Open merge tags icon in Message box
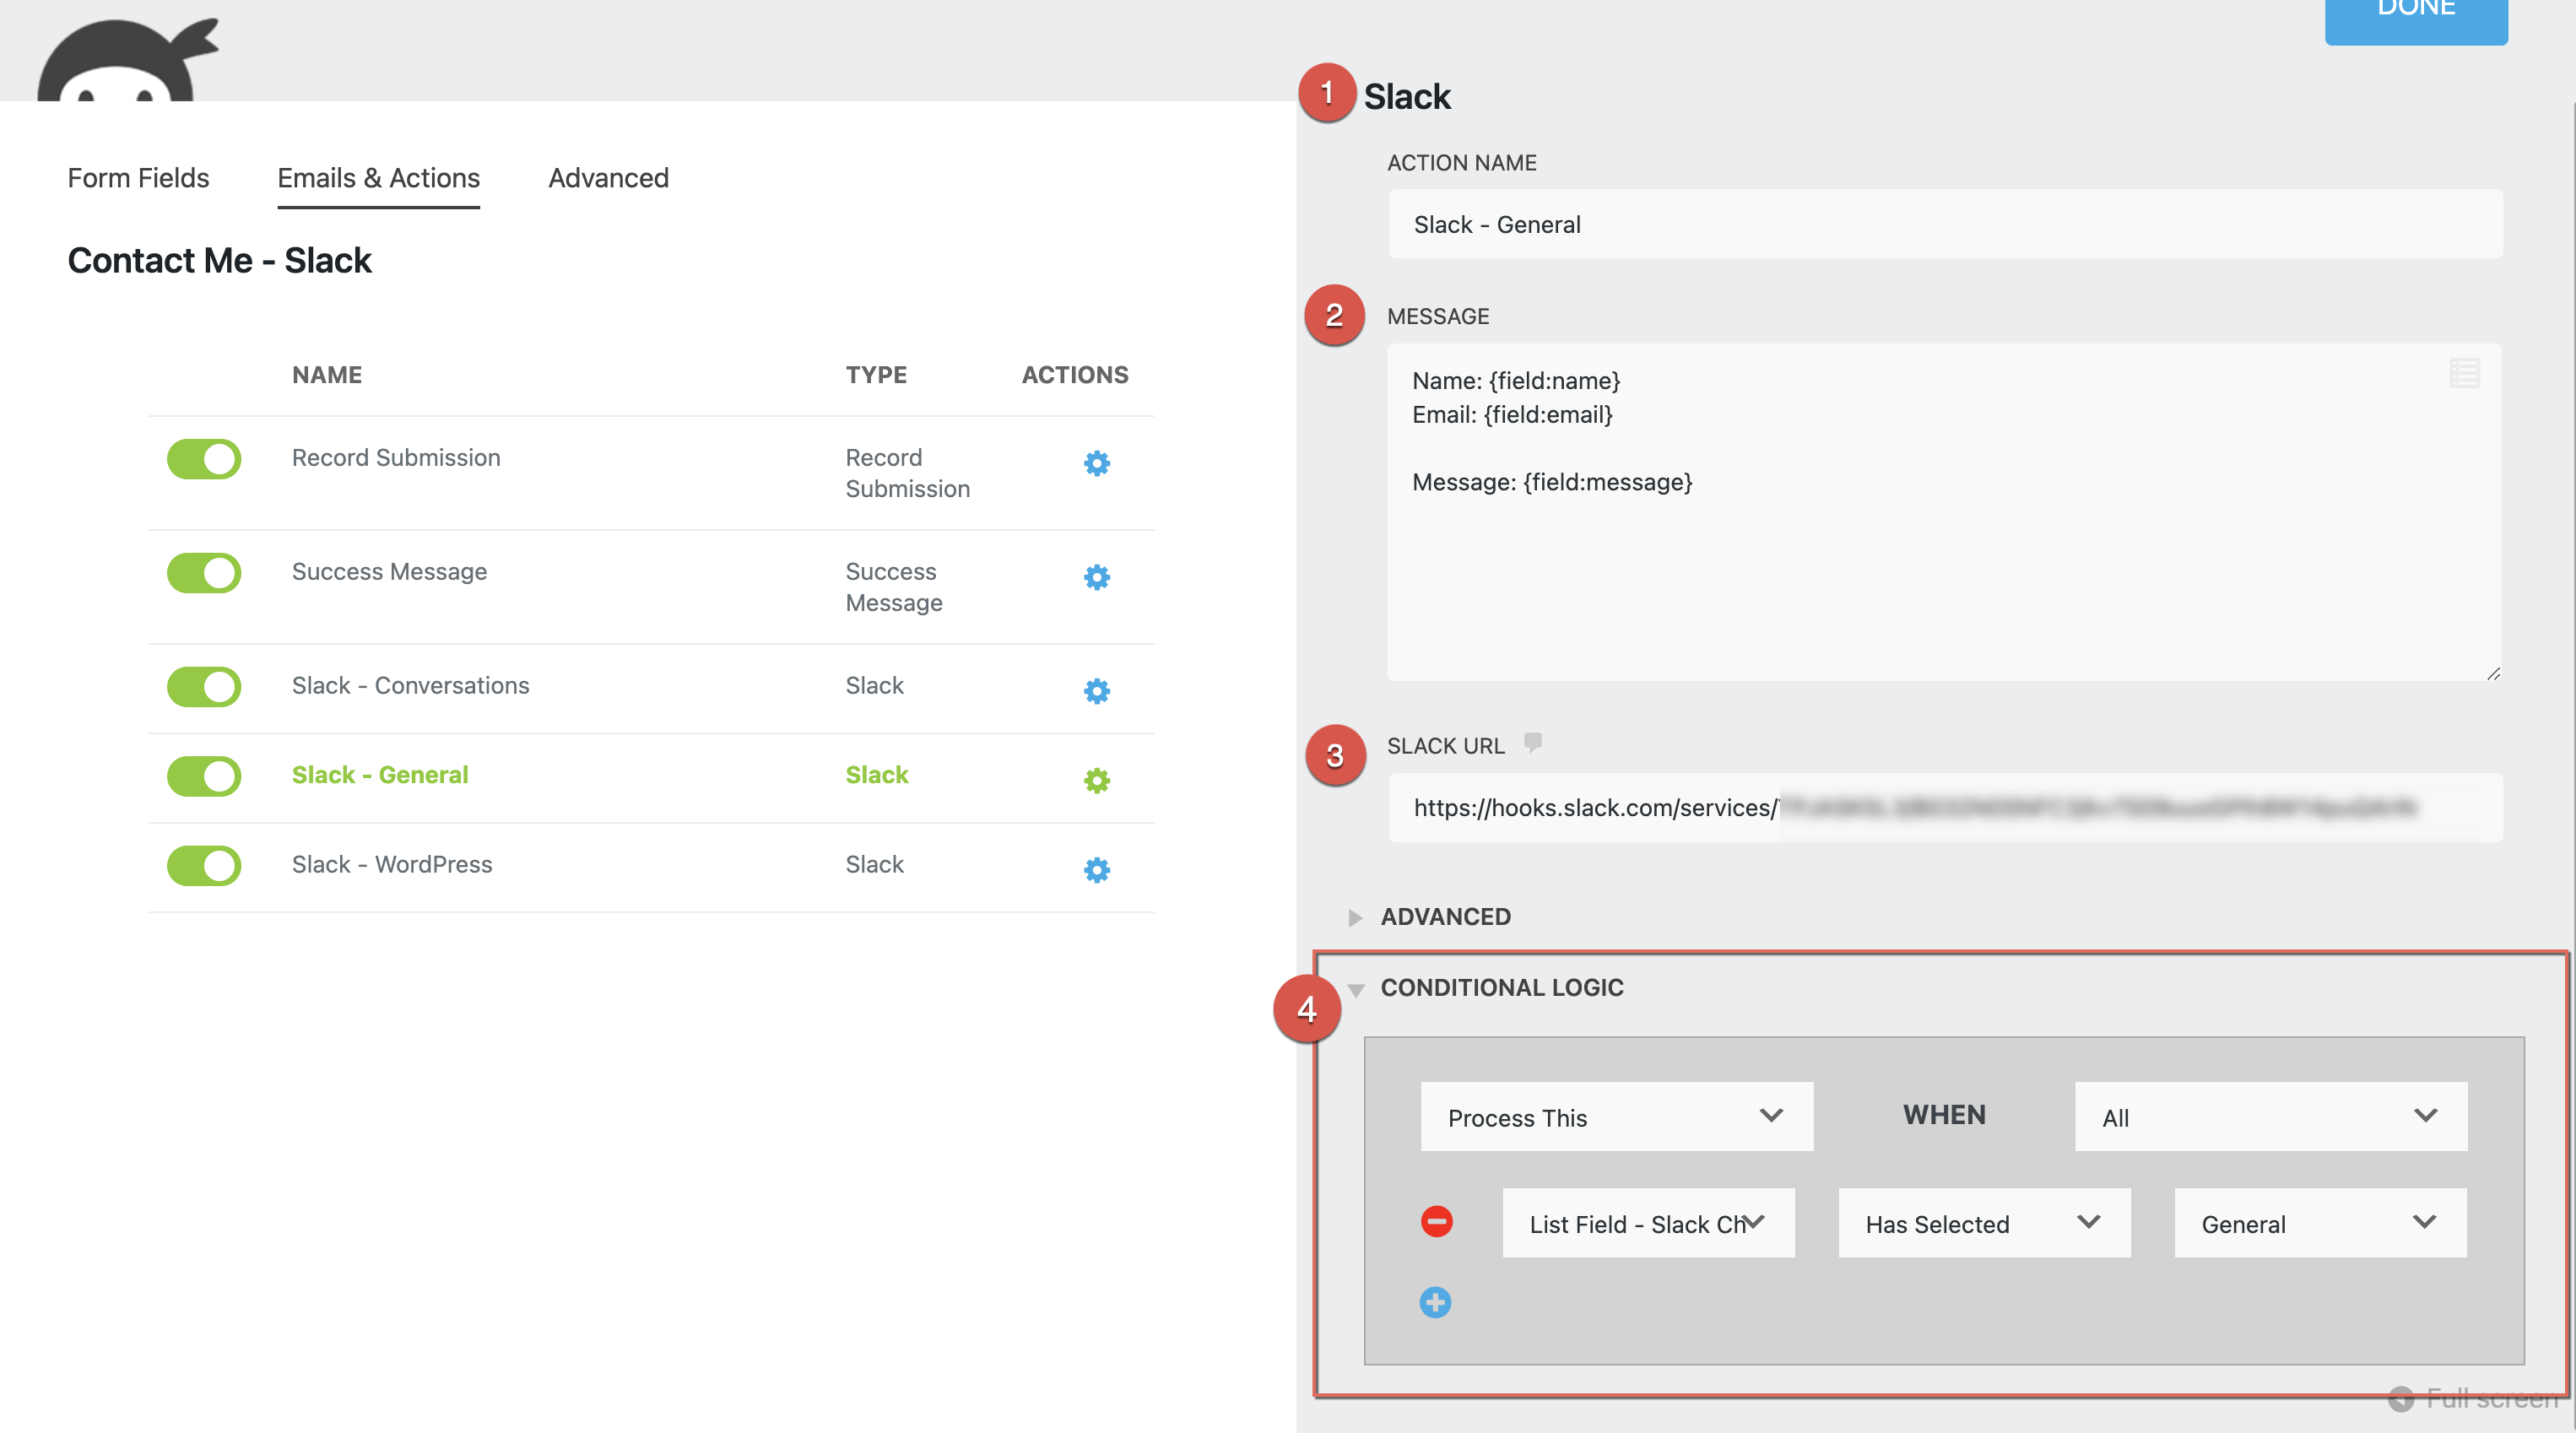Screen dimensions: 2576x1433 pos(2463,373)
